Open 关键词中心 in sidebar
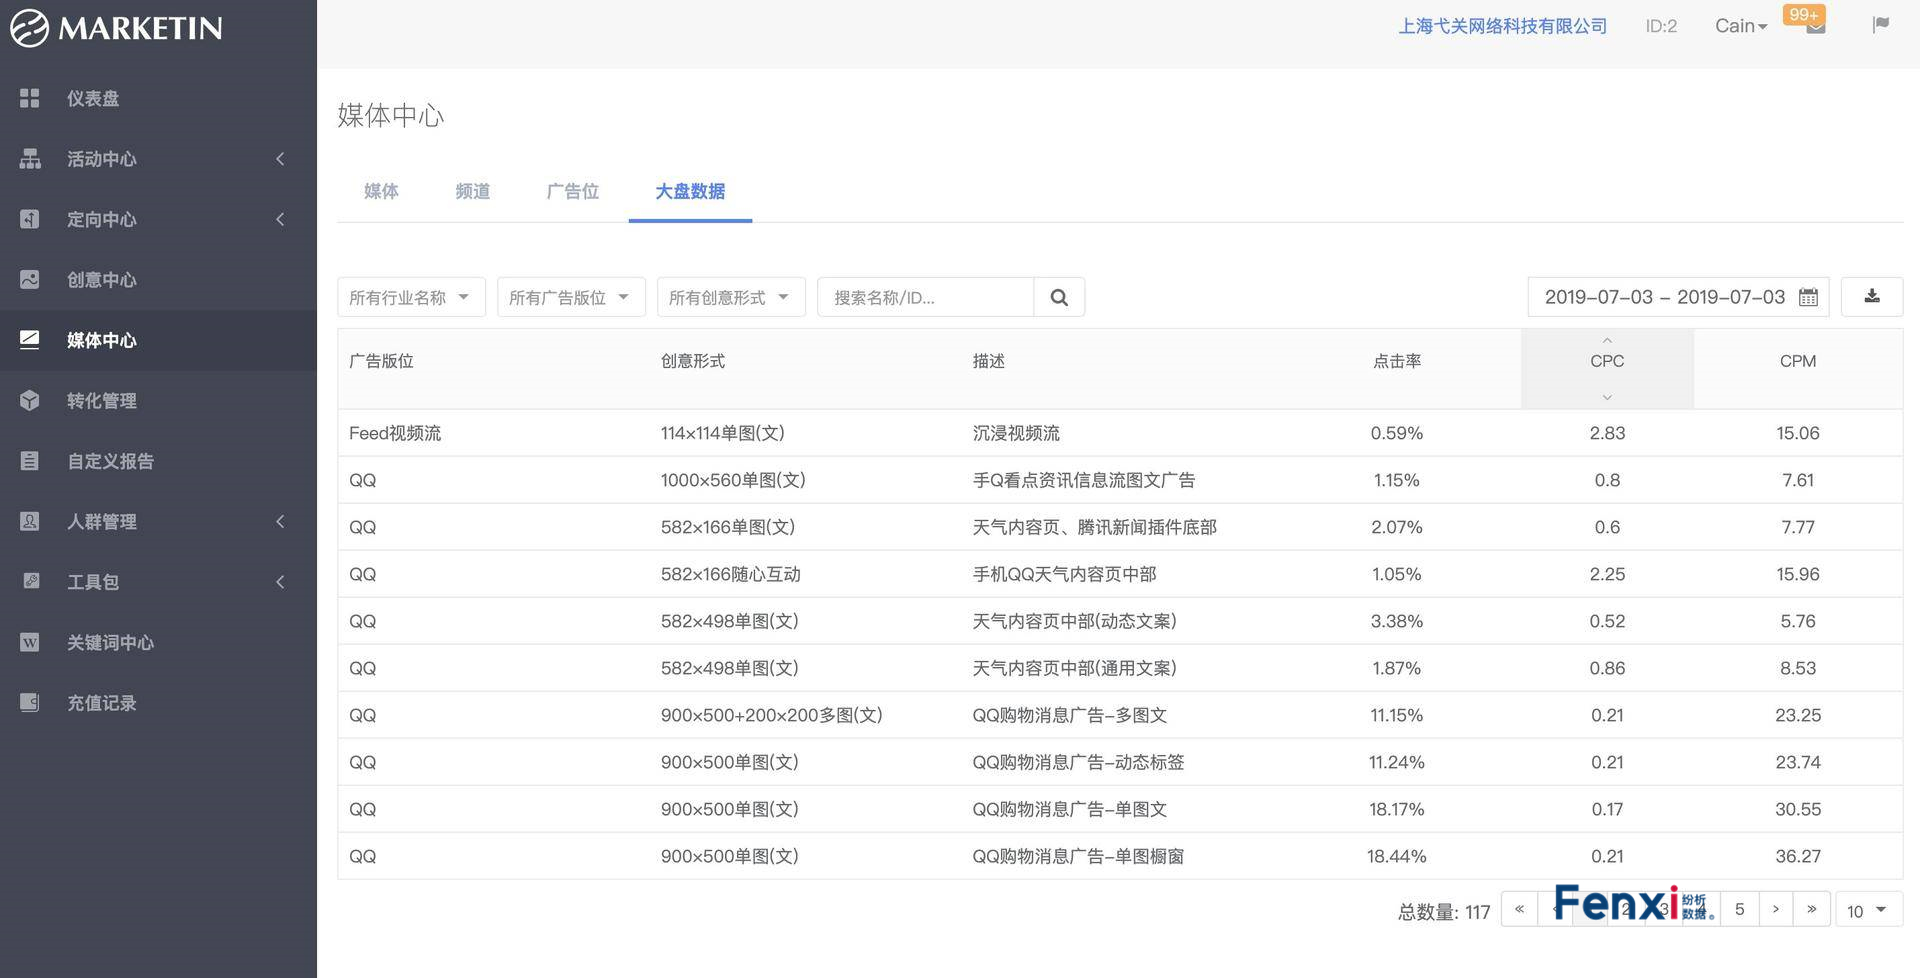 110,642
